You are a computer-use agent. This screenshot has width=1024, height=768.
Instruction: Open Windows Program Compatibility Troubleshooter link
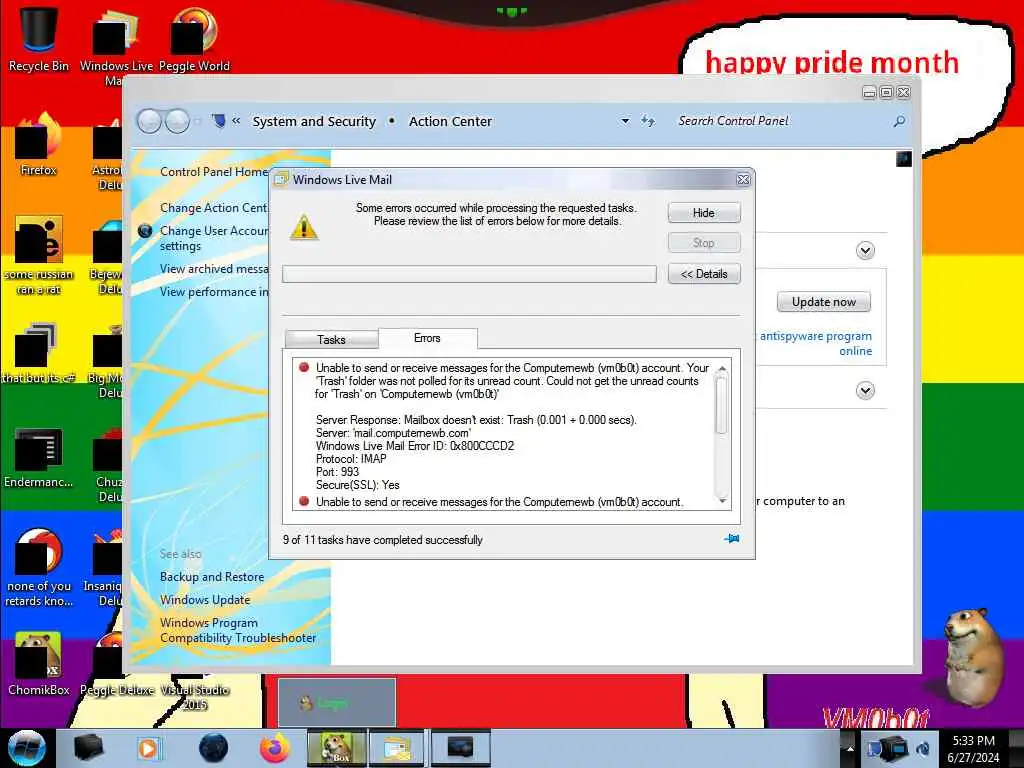tap(238, 630)
